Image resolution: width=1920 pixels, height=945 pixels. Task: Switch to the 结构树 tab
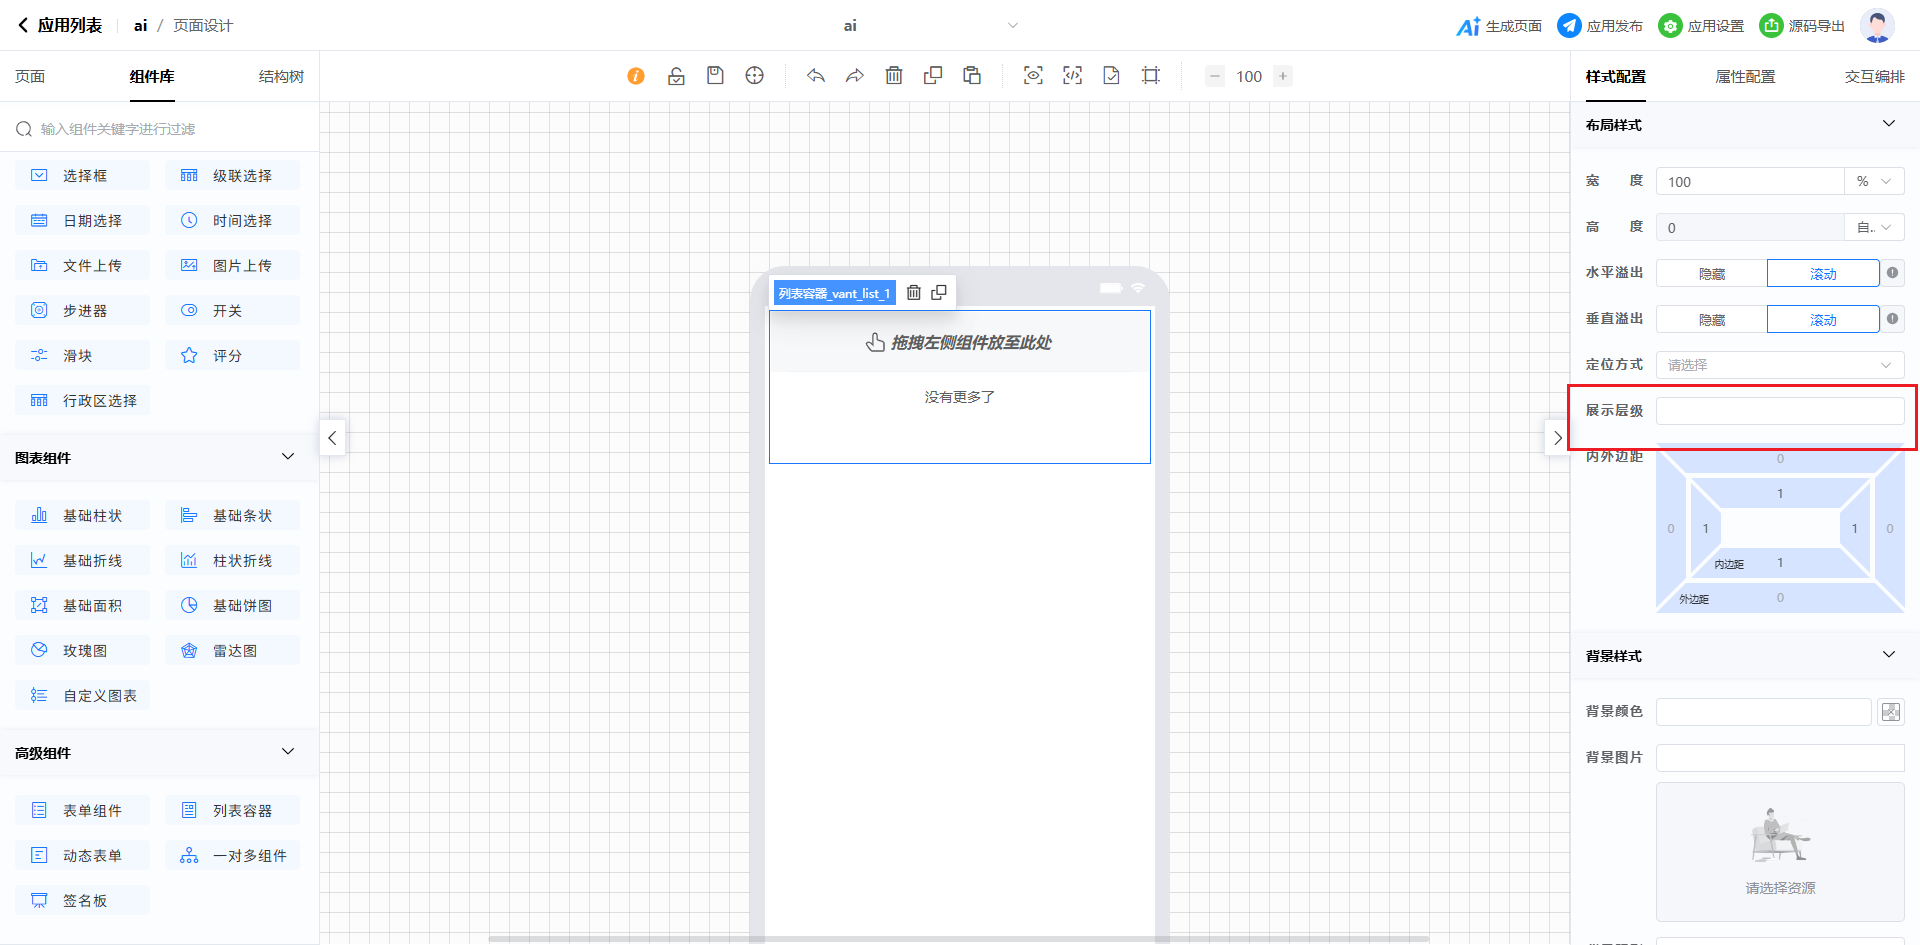click(281, 77)
